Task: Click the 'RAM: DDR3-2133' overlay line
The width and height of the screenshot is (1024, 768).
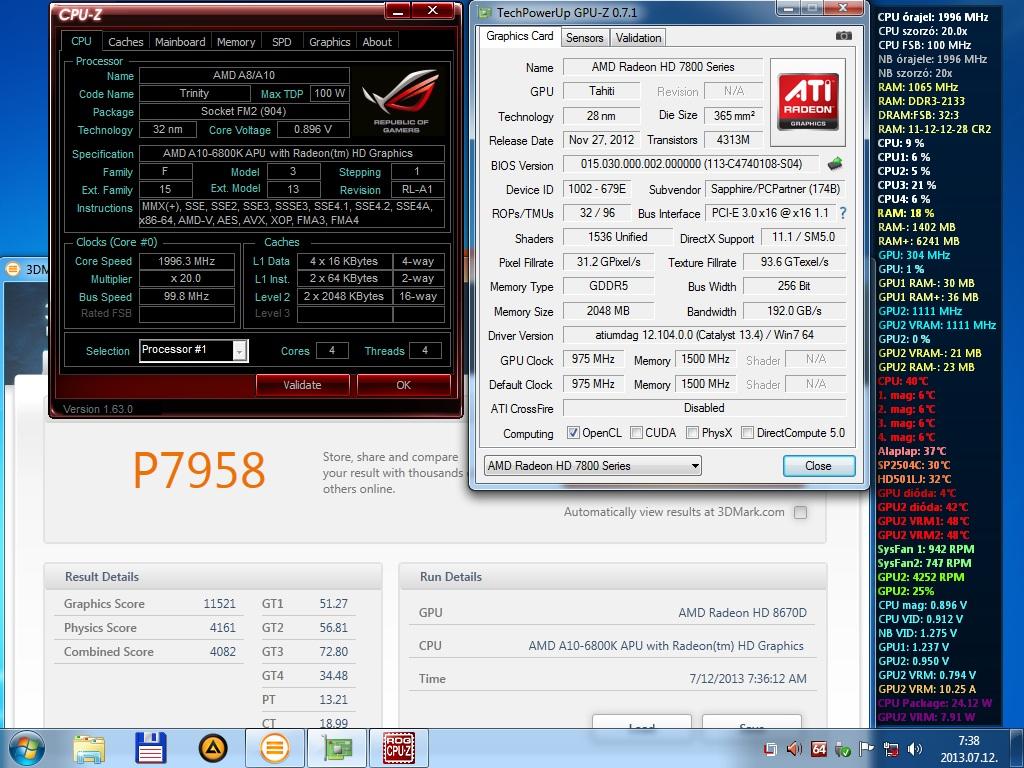Action: 921,101
